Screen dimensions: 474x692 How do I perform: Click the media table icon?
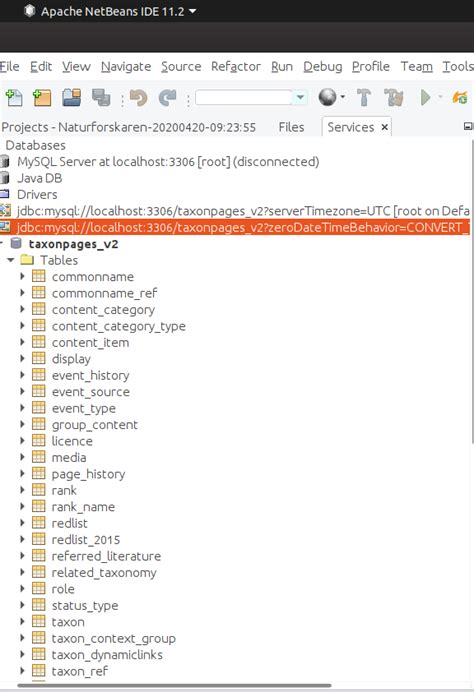coord(39,457)
